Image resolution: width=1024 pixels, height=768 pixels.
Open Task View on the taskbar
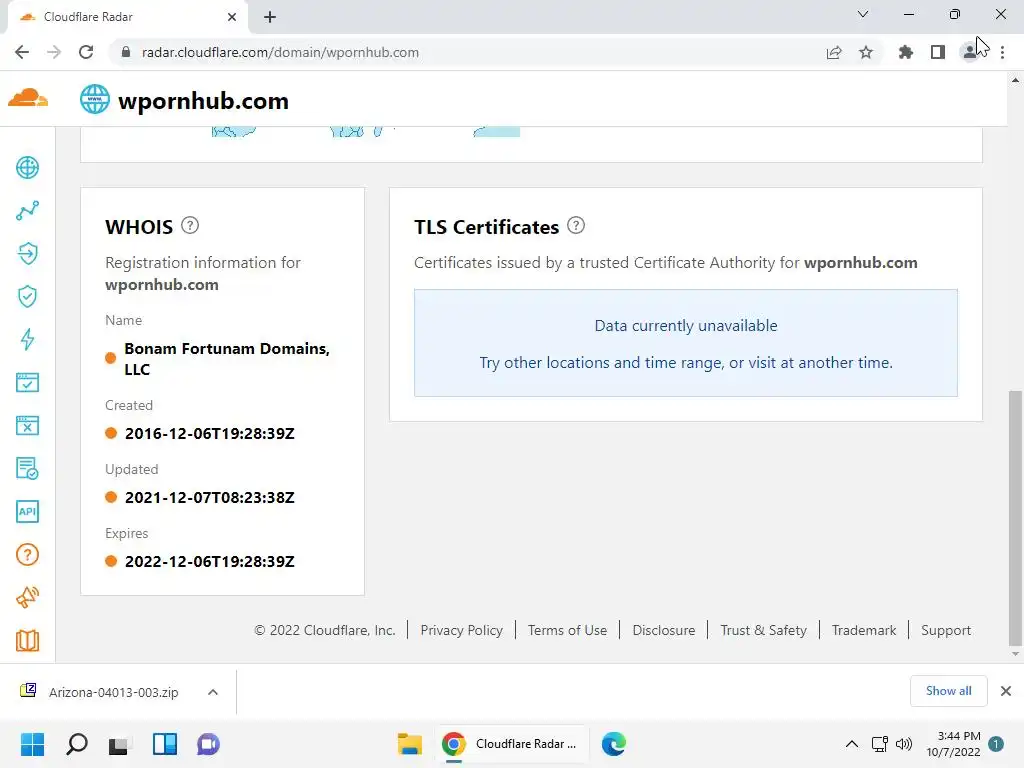point(120,744)
